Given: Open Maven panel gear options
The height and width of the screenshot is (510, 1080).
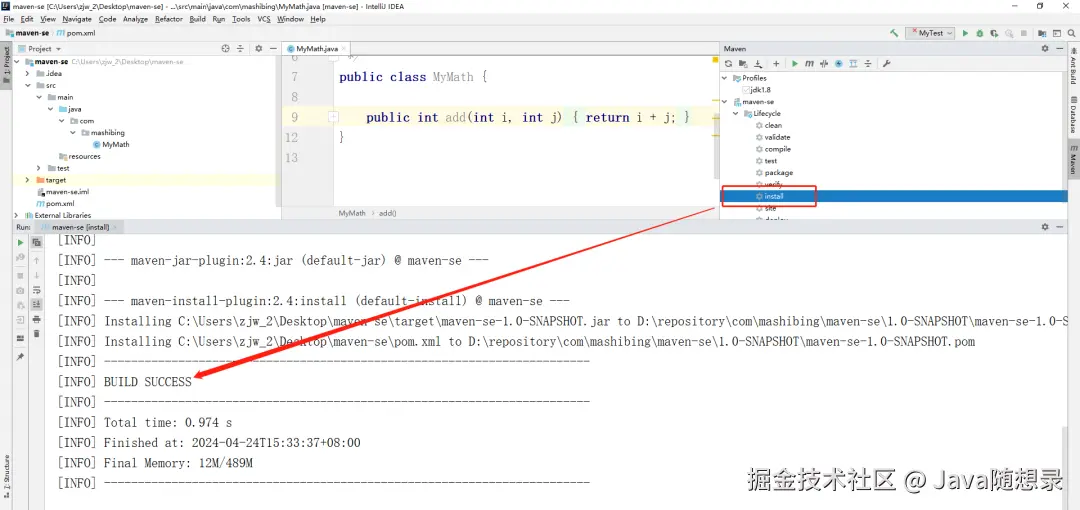Looking at the screenshot, I should tap(1045, 49).
